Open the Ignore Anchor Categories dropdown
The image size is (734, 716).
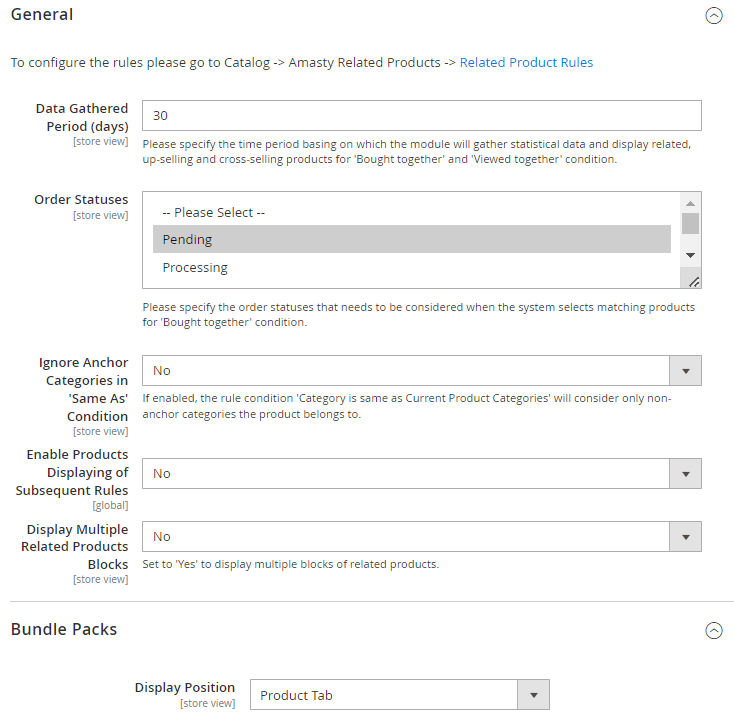tap(422, 371)
